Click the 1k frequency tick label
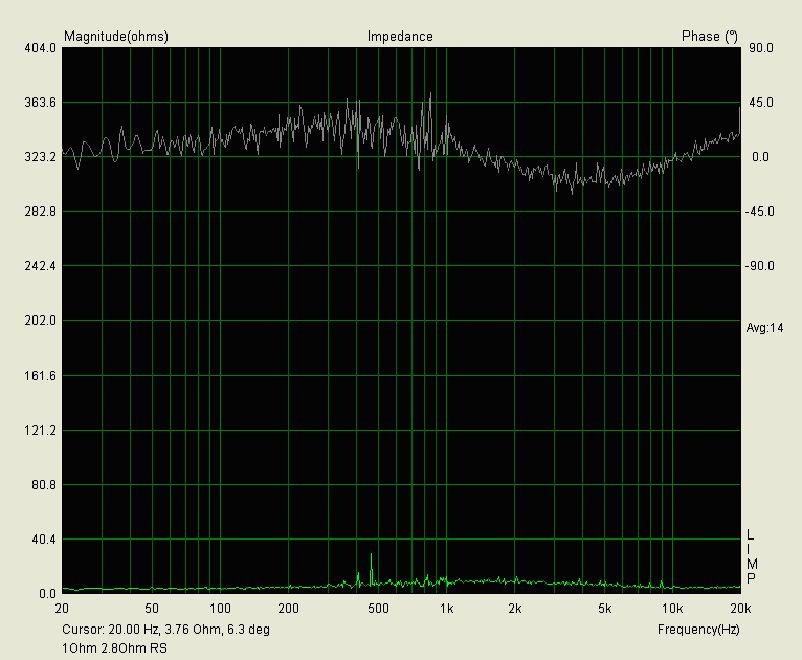The image size is (802, 660). click(447, 609)
